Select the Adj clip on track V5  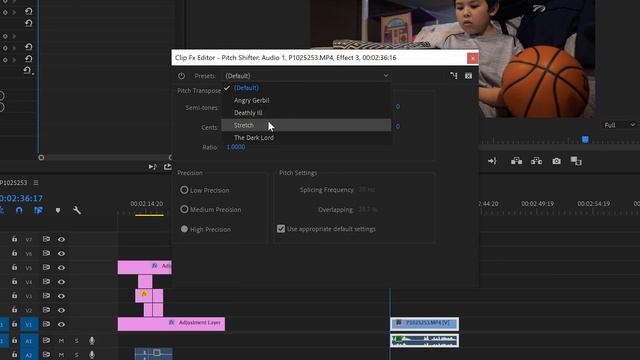pos(144,267)
